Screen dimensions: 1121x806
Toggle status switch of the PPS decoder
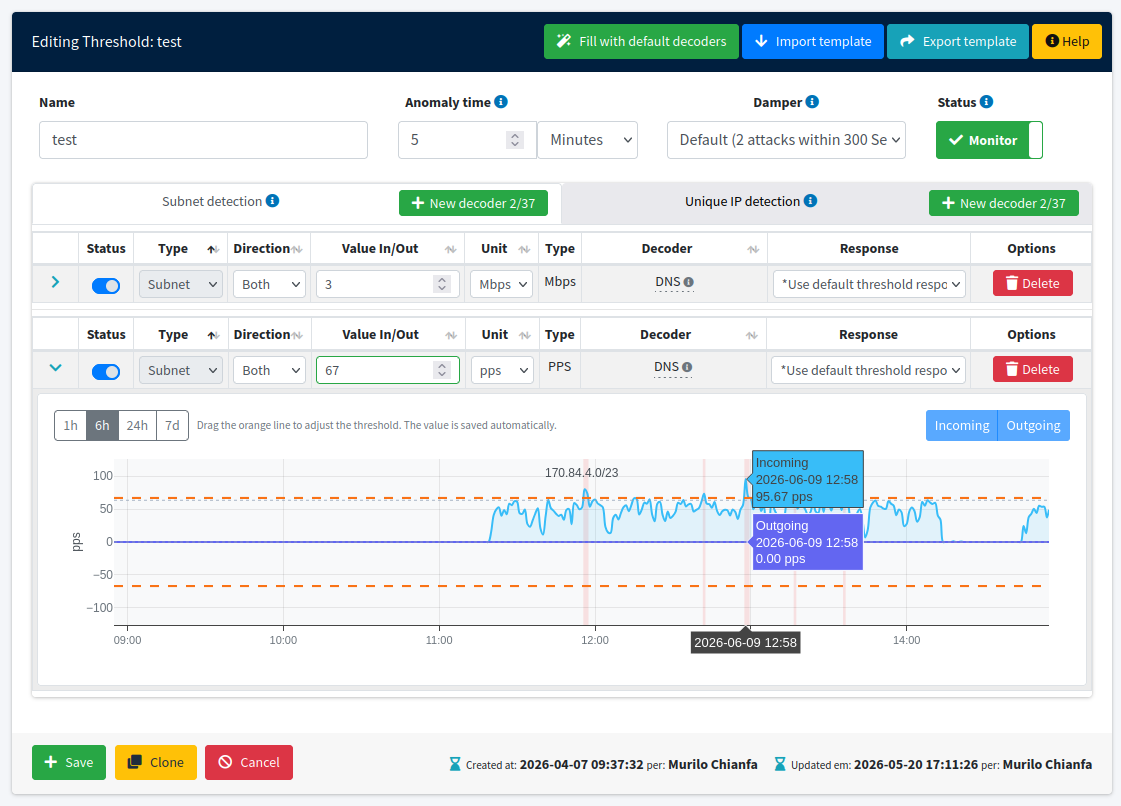[x=106, y=371]
